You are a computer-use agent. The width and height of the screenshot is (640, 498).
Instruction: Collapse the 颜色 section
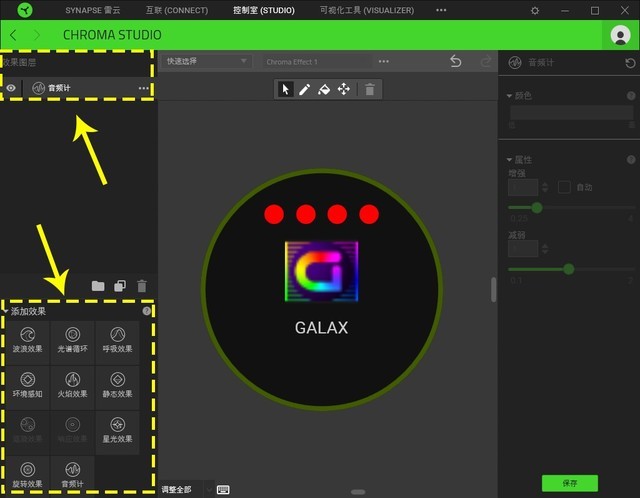tap(509, 96)
